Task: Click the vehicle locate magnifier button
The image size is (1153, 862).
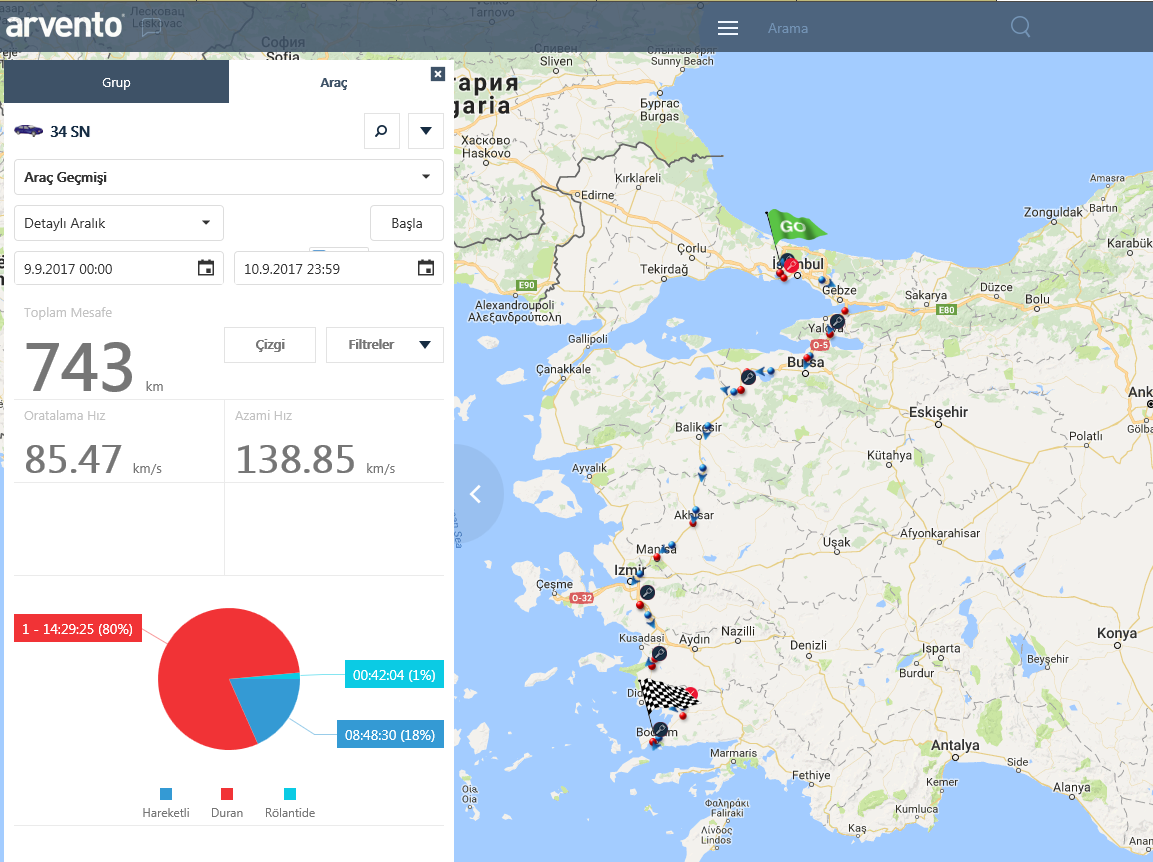Action: pyautogui.click(x=382, y=131)
